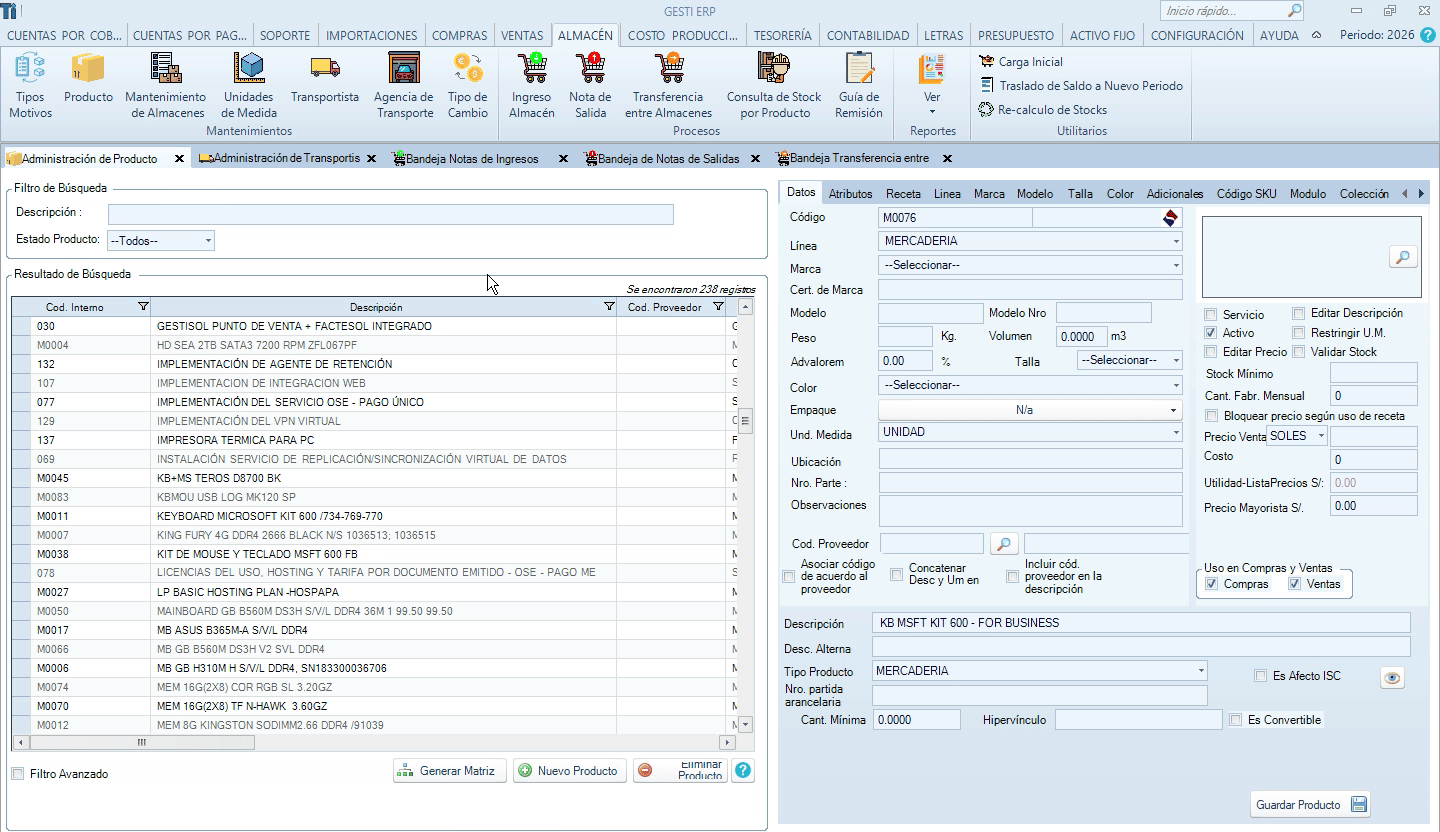This screenshot has height=832, width=1440.
Task: Switch to the CONTABILIDAD ribbon tab
Action: point(868,35)
